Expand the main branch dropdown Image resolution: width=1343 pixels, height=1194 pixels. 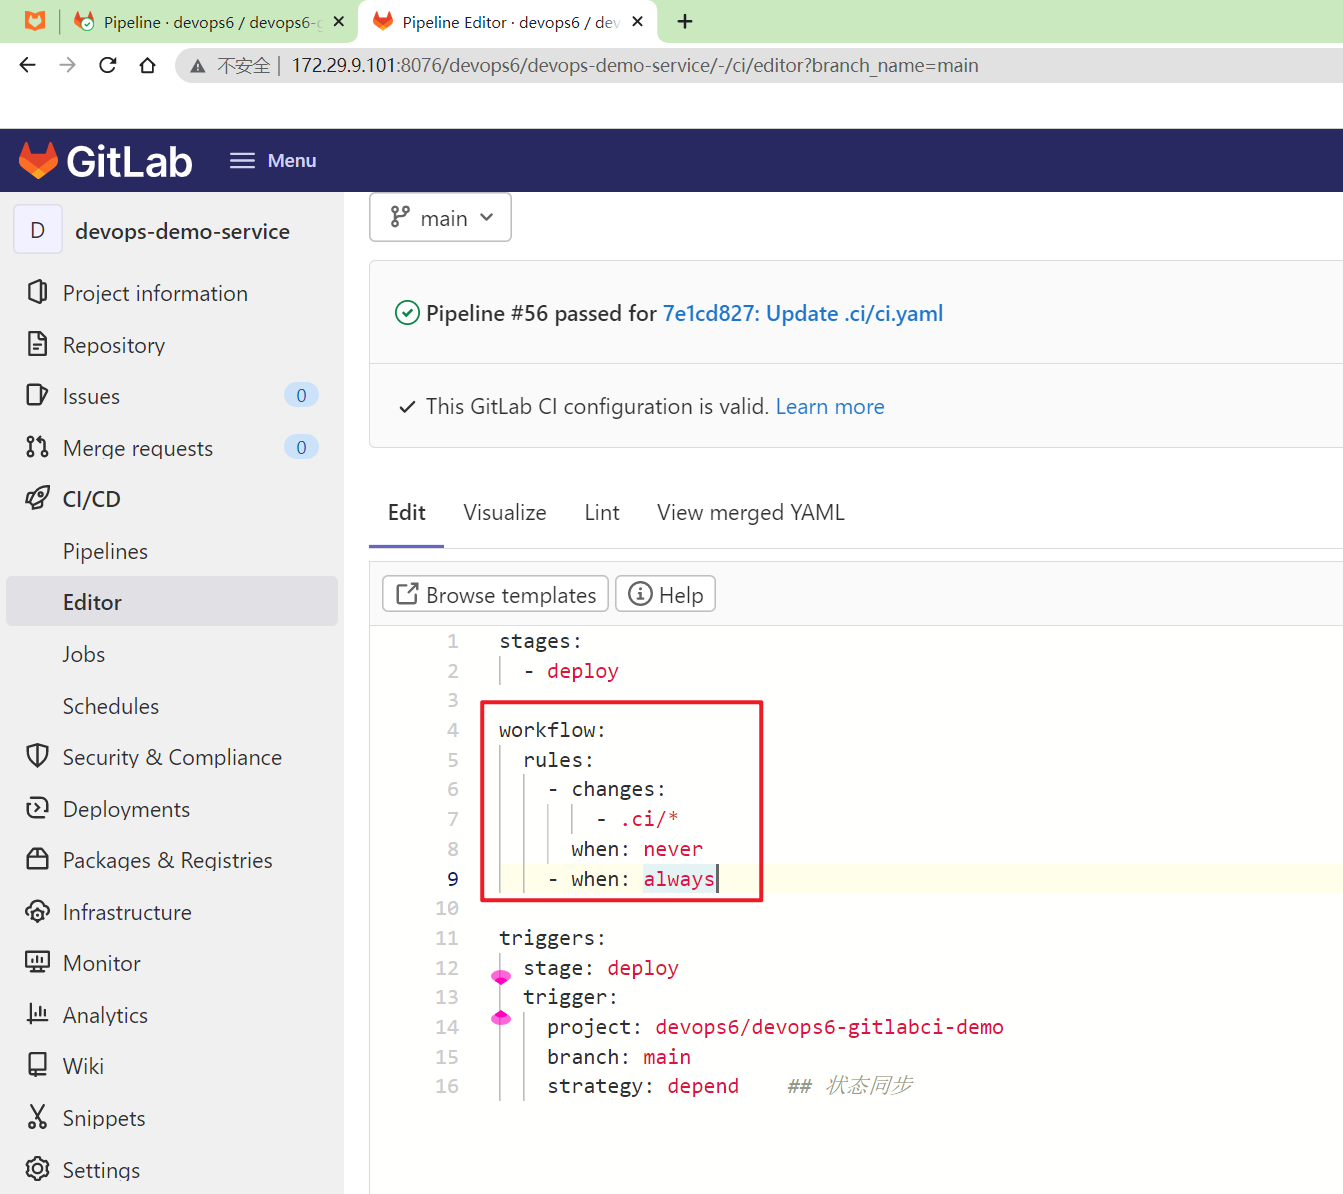440,217
